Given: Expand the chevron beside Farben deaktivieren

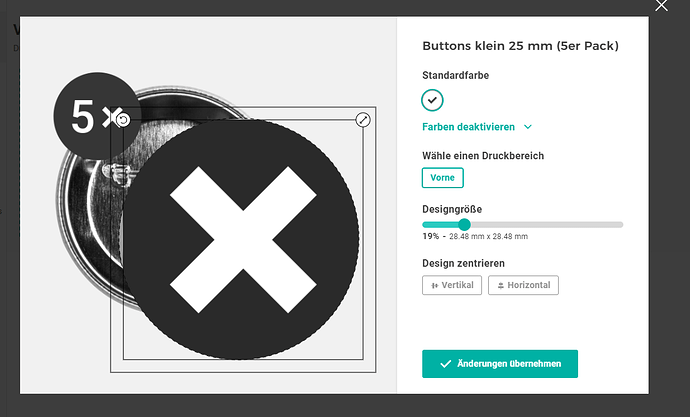Looking at the screenshot, I should click(528, 128).
